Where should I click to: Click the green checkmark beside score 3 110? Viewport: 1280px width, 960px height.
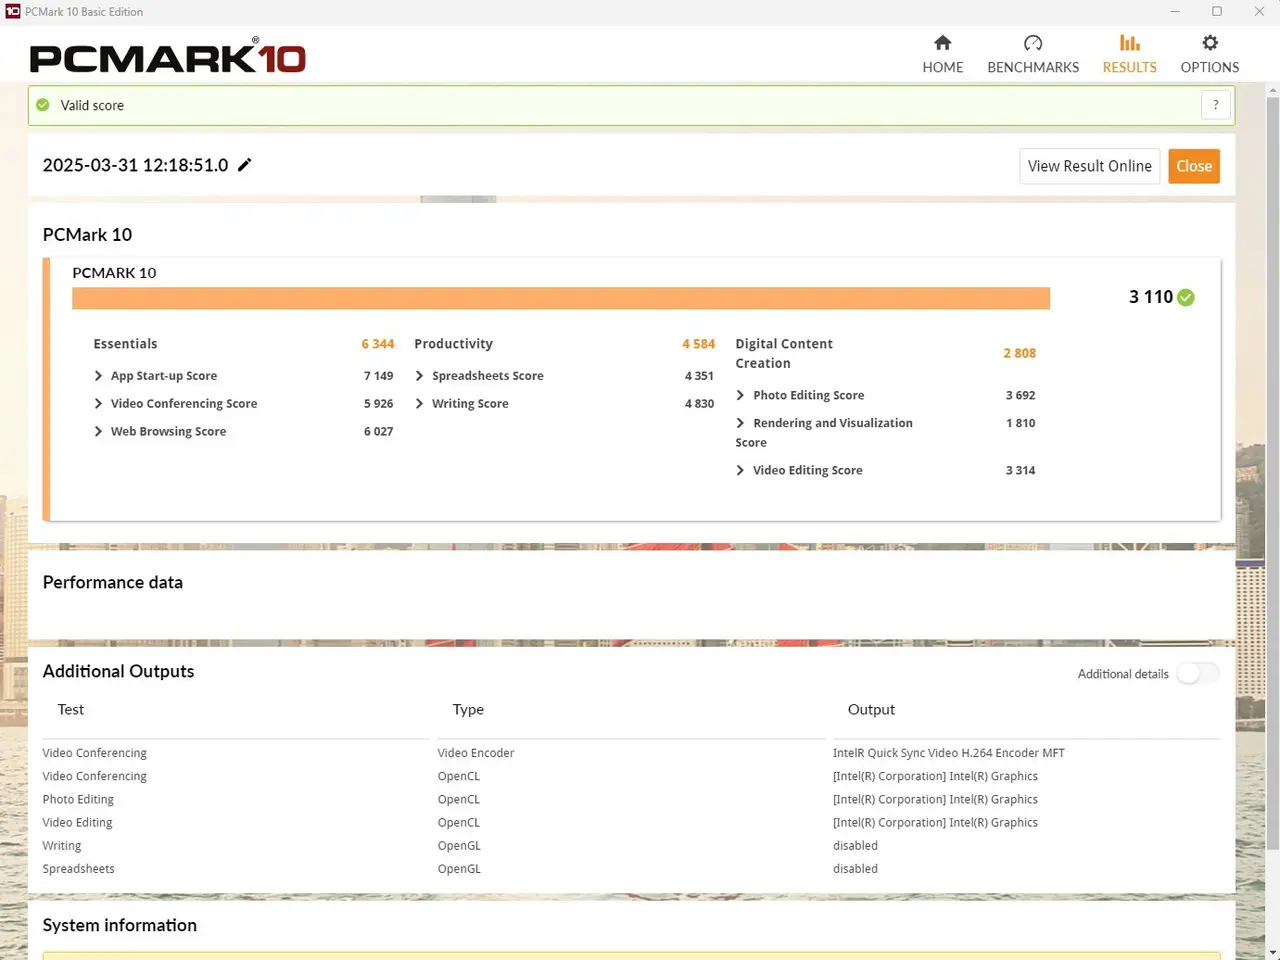(x=1186, y=297)
